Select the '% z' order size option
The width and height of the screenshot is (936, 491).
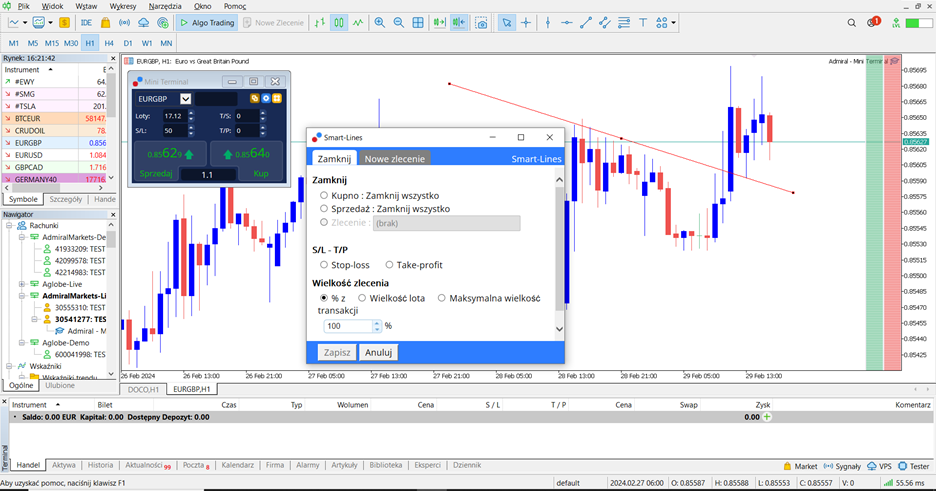tap(324, 298)
